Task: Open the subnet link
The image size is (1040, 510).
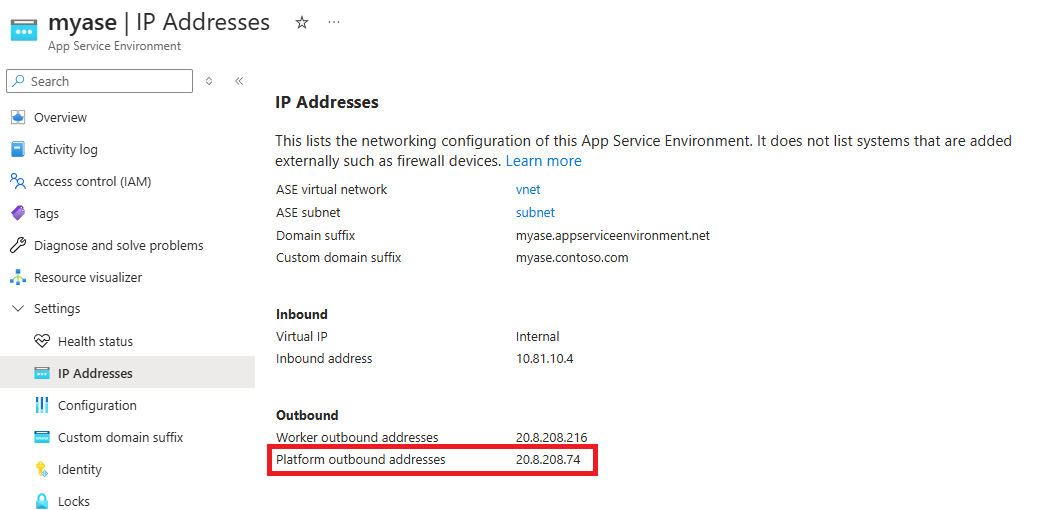Action: [535, 212]
